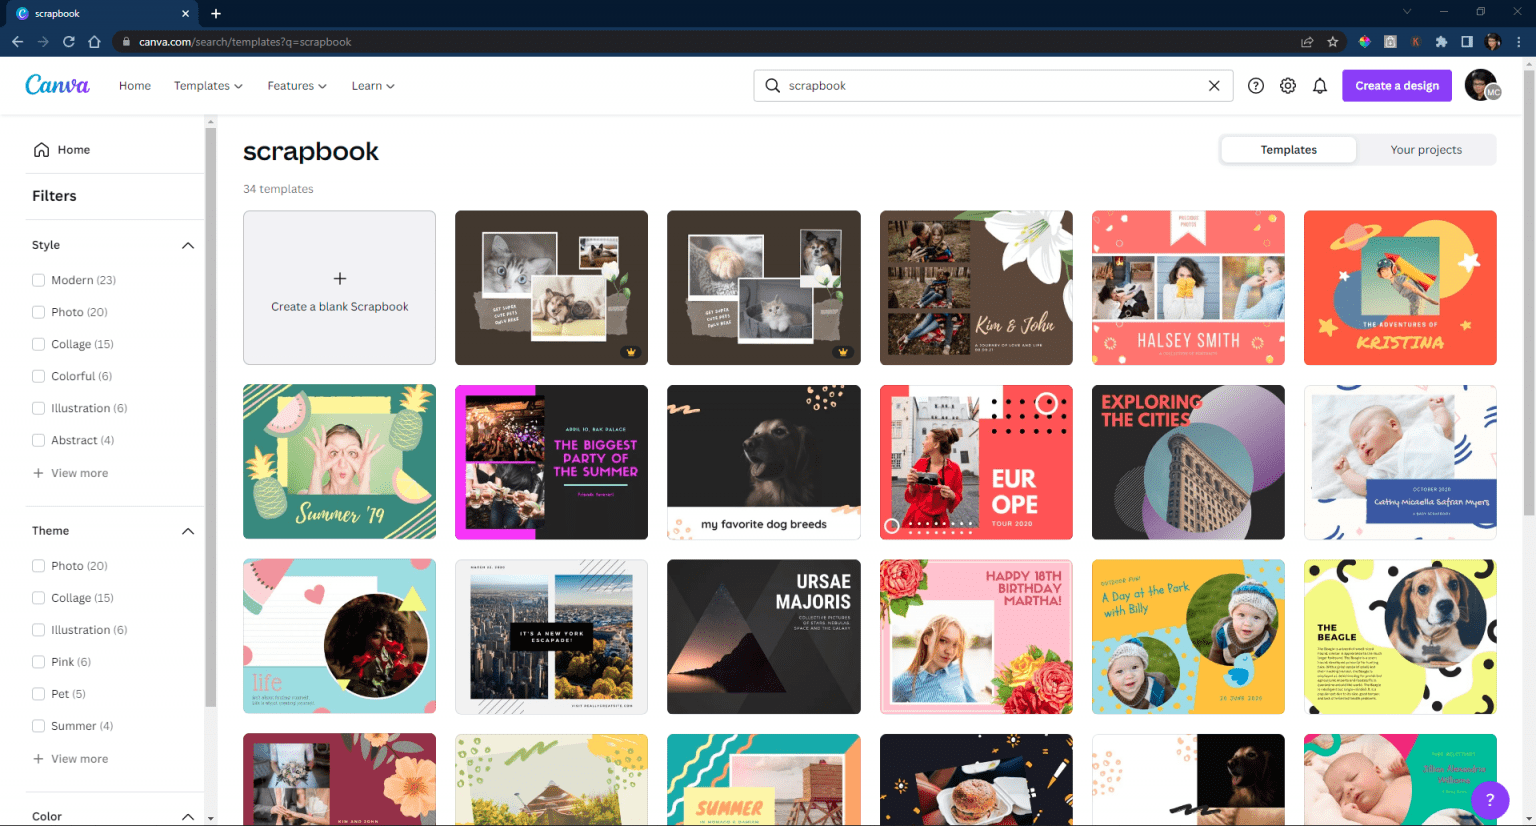Open the floating help bubble at bottom right

(x=1490, y=801)
